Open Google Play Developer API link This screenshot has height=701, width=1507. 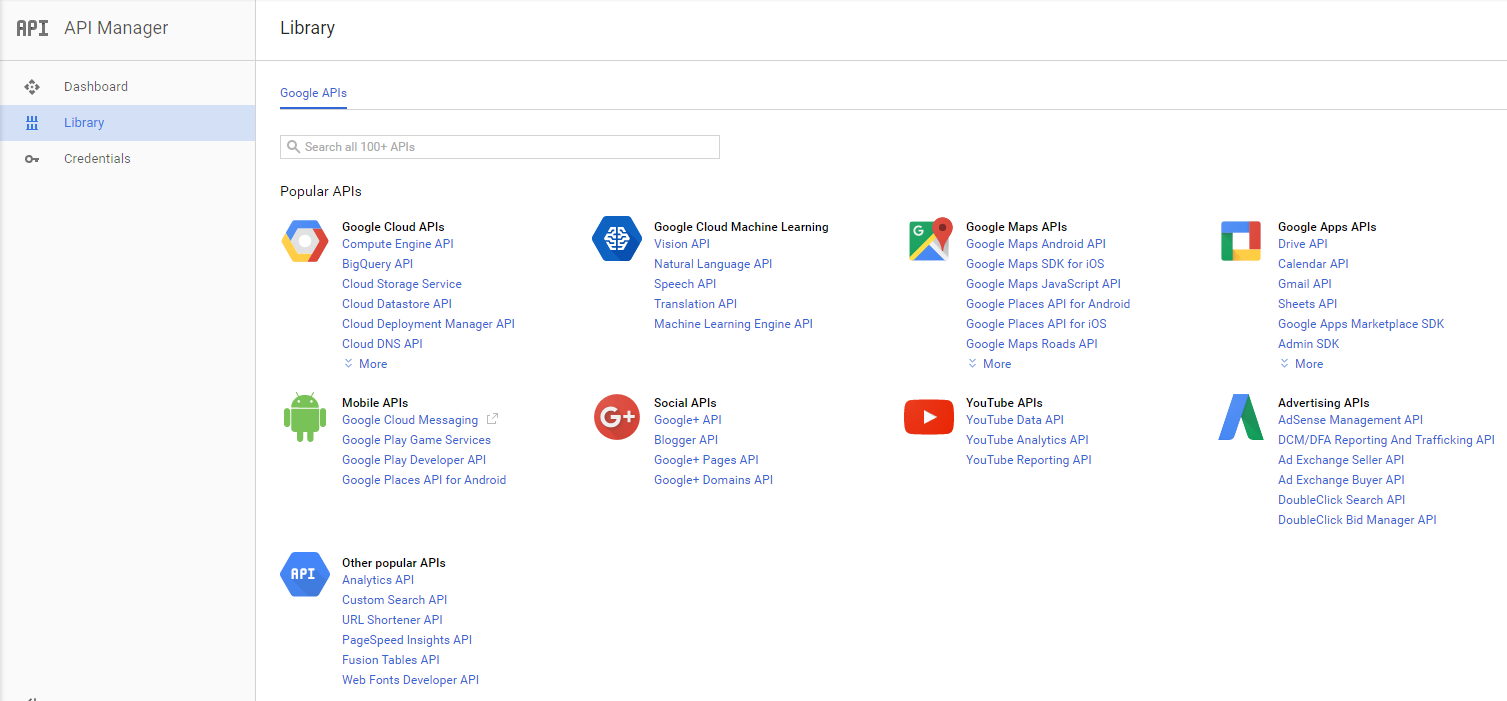[414, 460]
